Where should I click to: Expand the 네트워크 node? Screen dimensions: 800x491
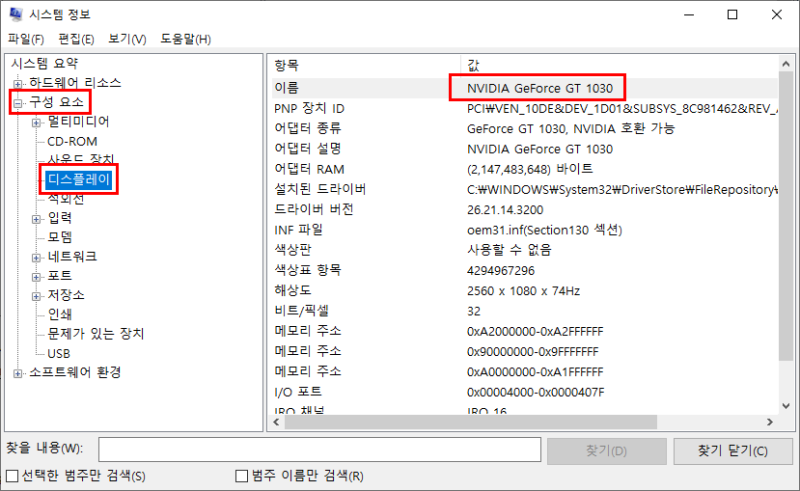pyautogui.click(x=36, y=257)
